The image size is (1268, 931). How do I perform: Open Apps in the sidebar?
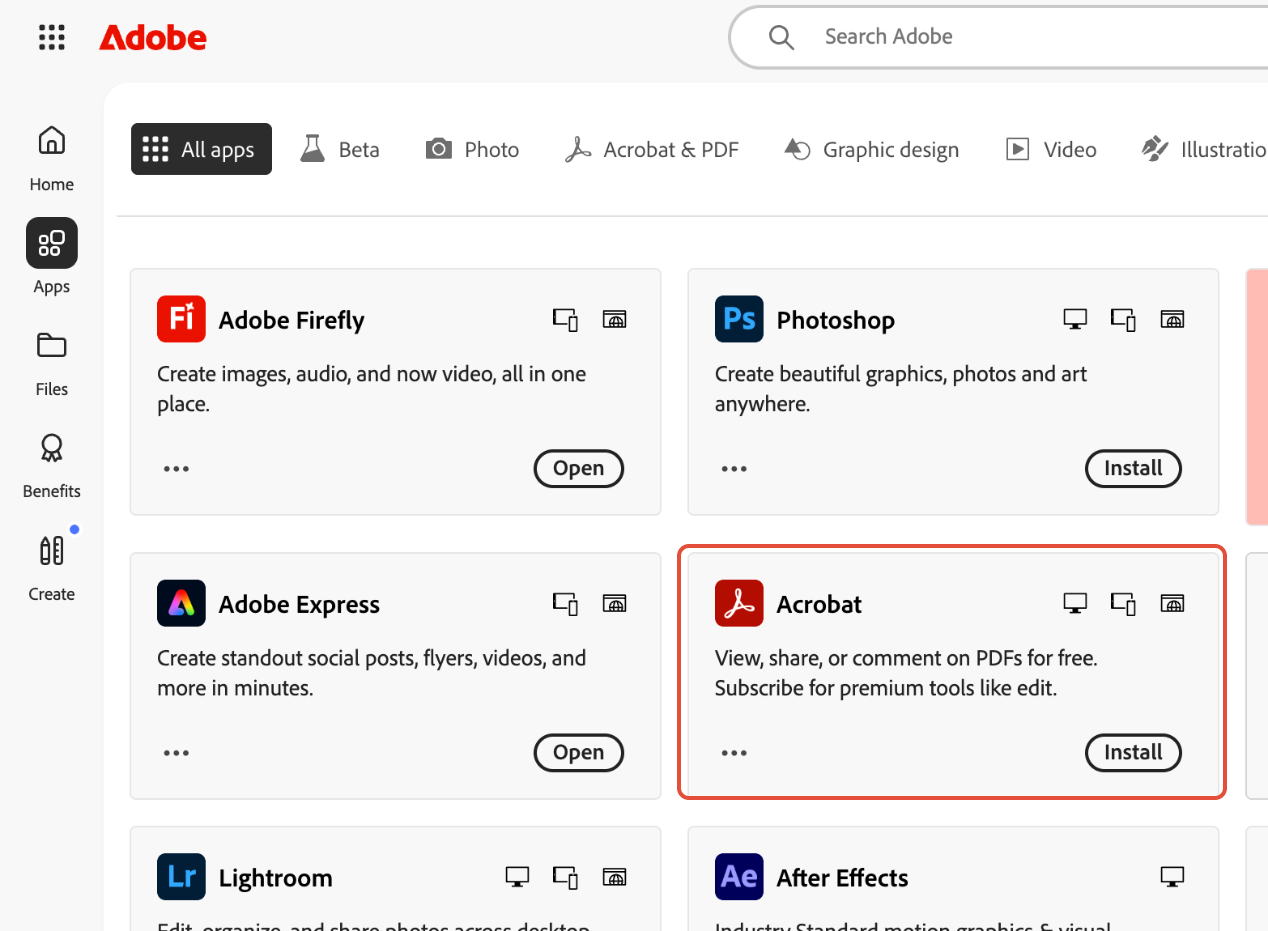52,258
